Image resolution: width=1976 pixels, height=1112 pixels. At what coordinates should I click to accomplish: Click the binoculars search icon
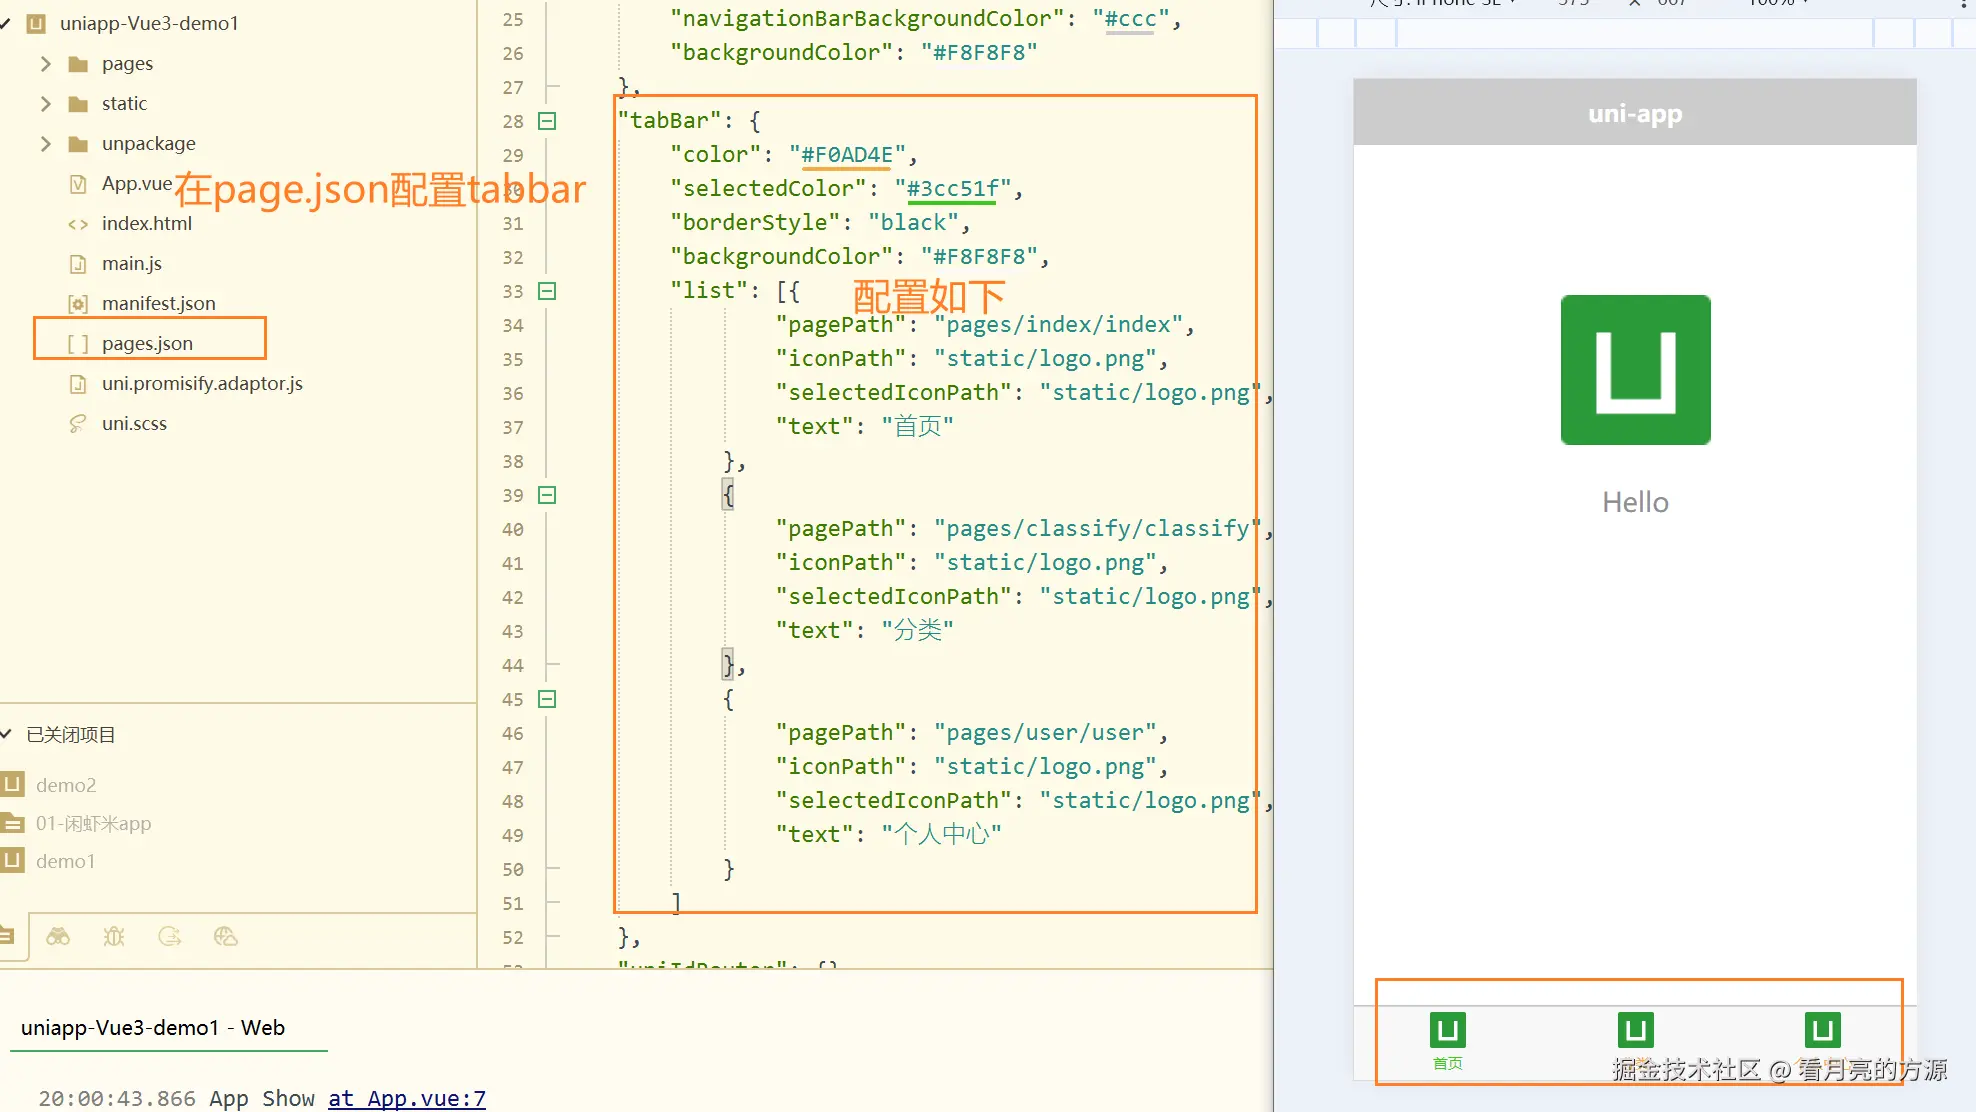(58, 936)
